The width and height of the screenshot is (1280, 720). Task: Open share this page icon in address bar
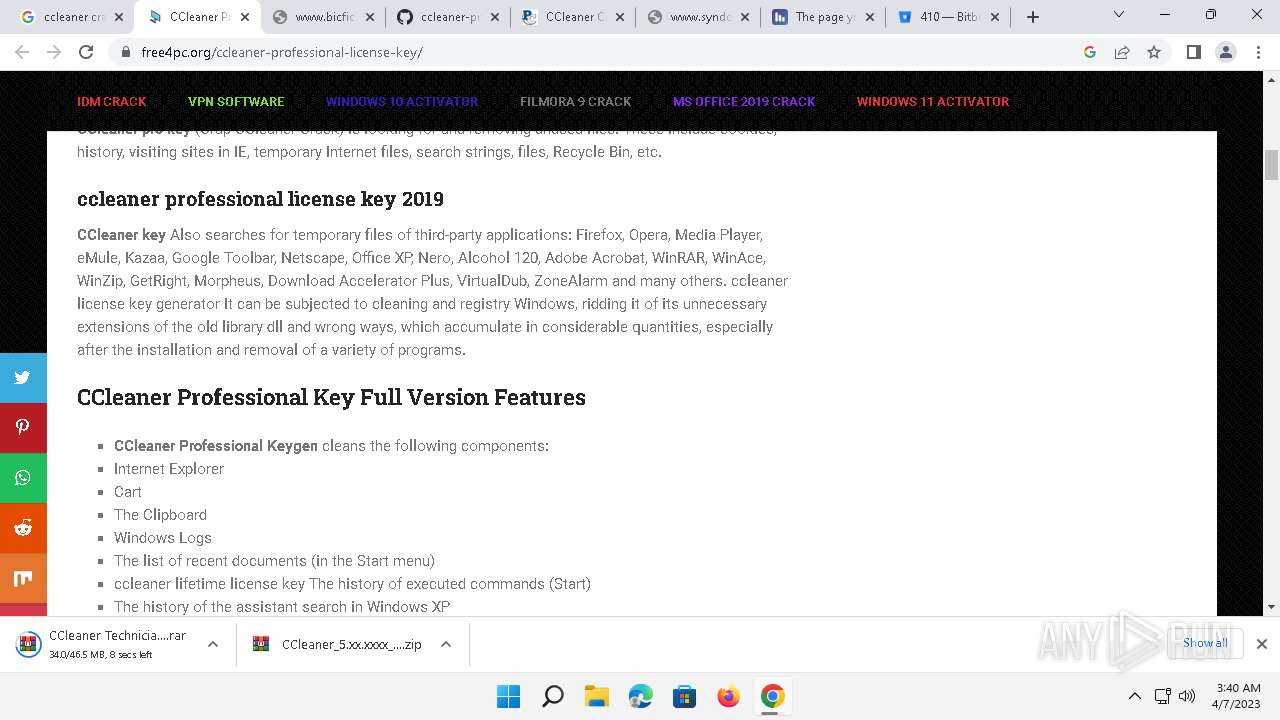click(x=1122, y=52)
